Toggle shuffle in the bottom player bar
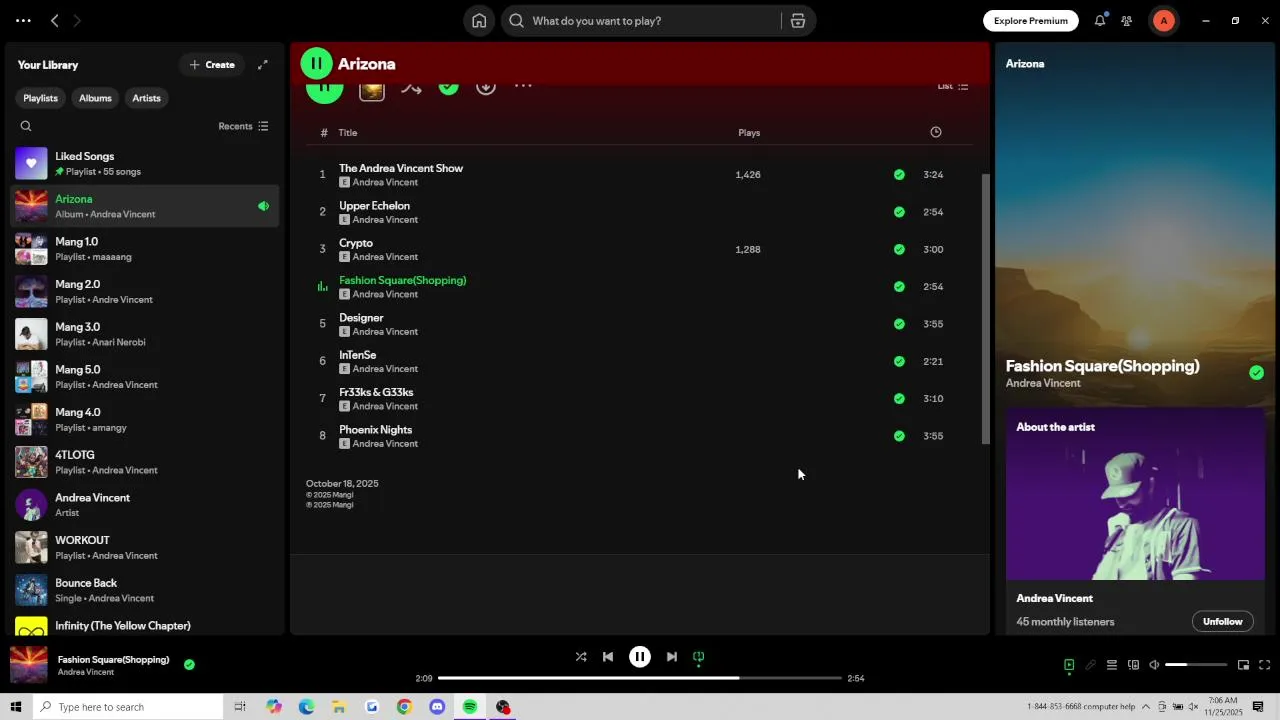This screenshot has width=1280, height=720. coord(581,657)
